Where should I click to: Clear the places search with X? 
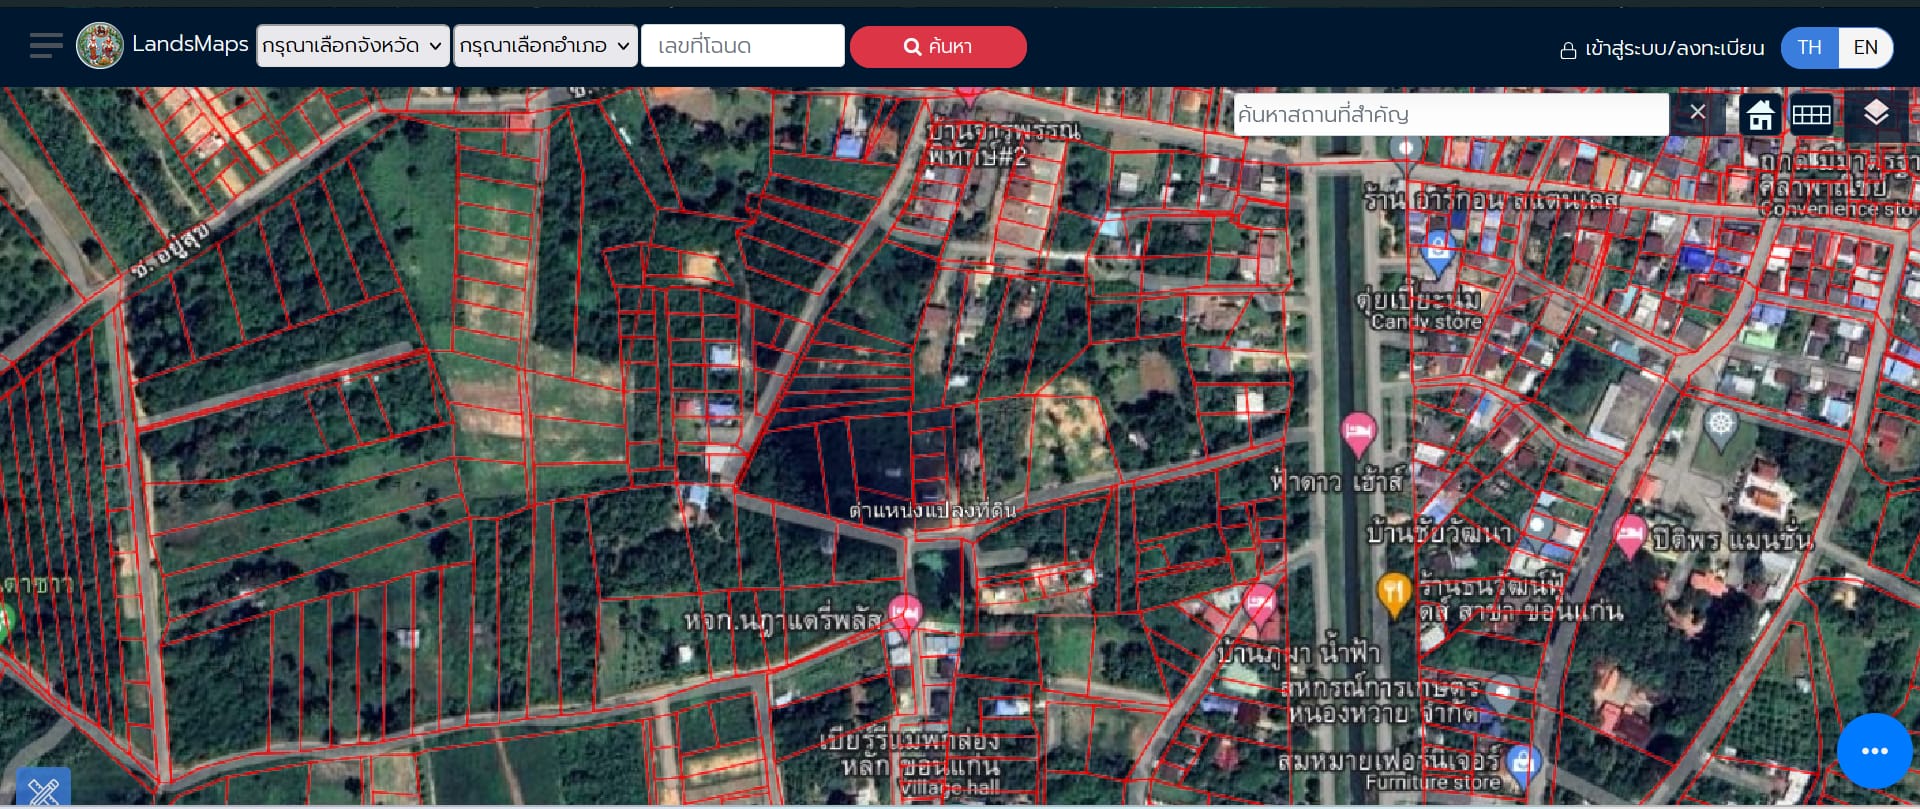point(1697,112)
